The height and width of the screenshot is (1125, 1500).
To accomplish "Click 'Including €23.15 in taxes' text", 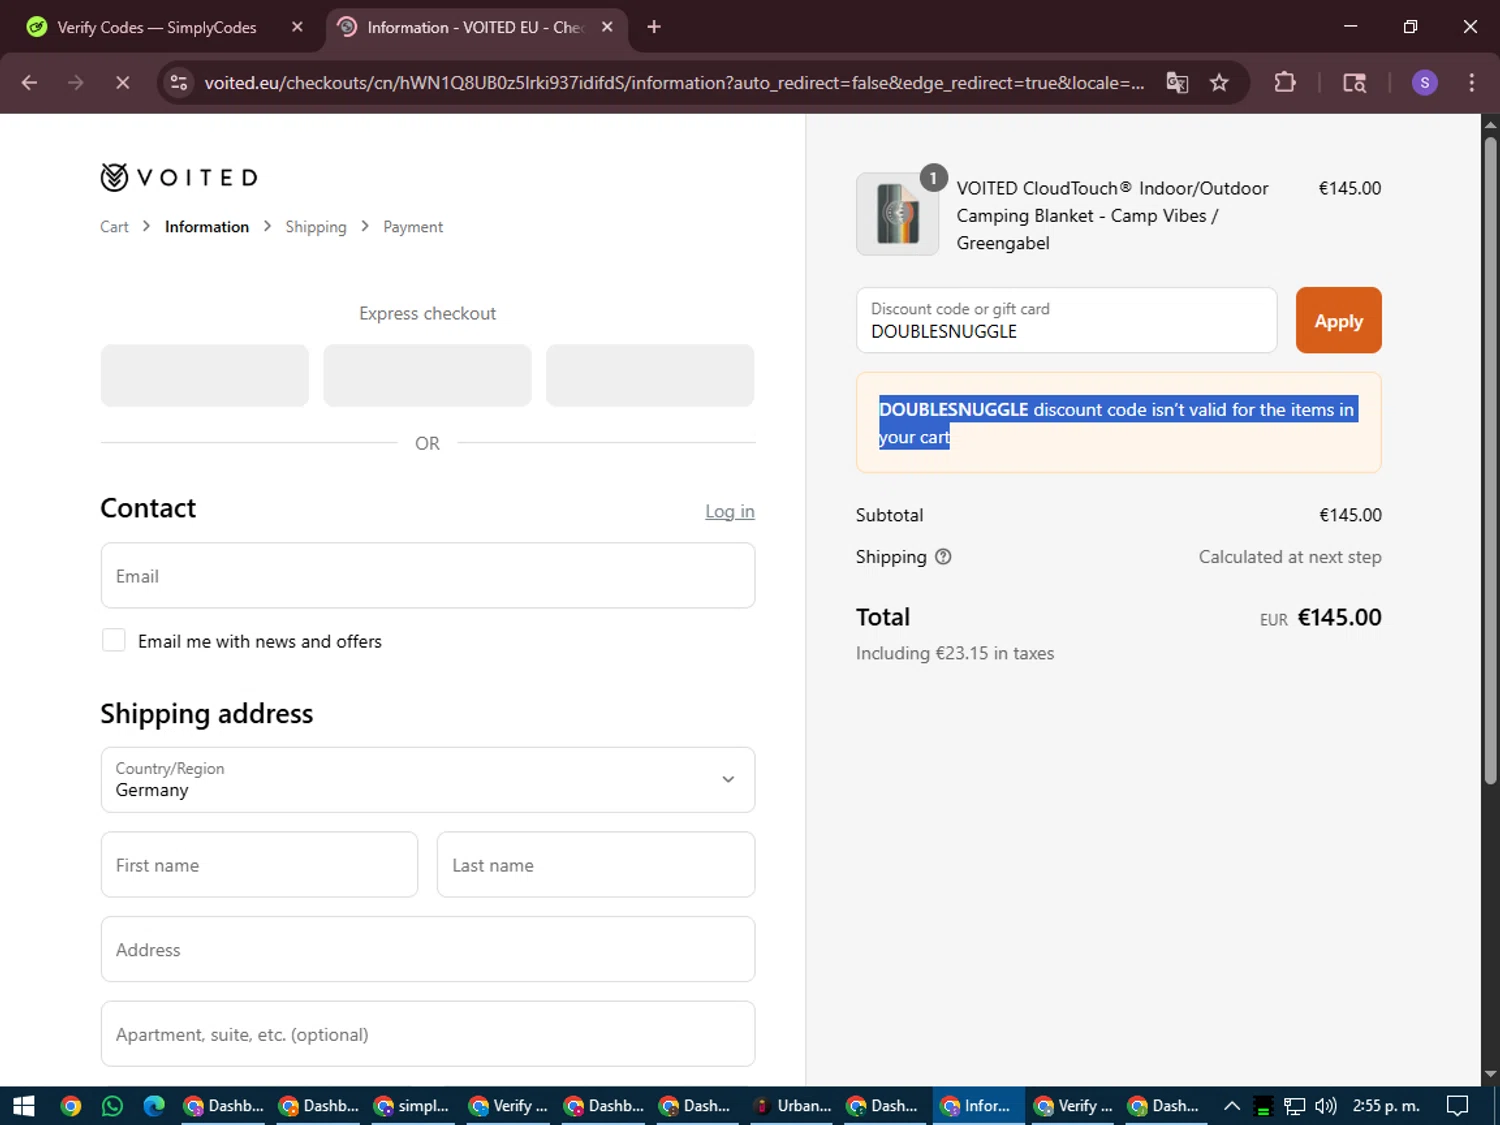I will (x=955, y=653).
